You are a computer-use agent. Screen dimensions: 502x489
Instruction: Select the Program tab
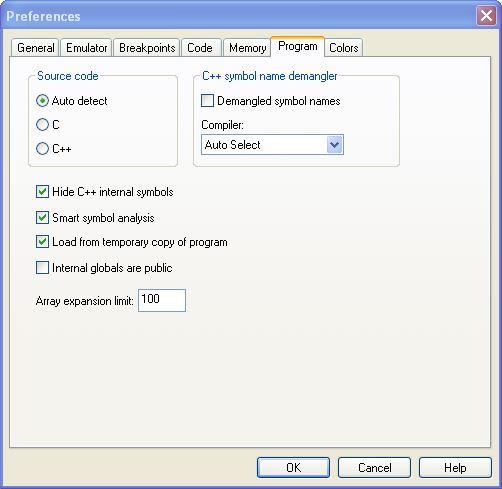[297, 46]
